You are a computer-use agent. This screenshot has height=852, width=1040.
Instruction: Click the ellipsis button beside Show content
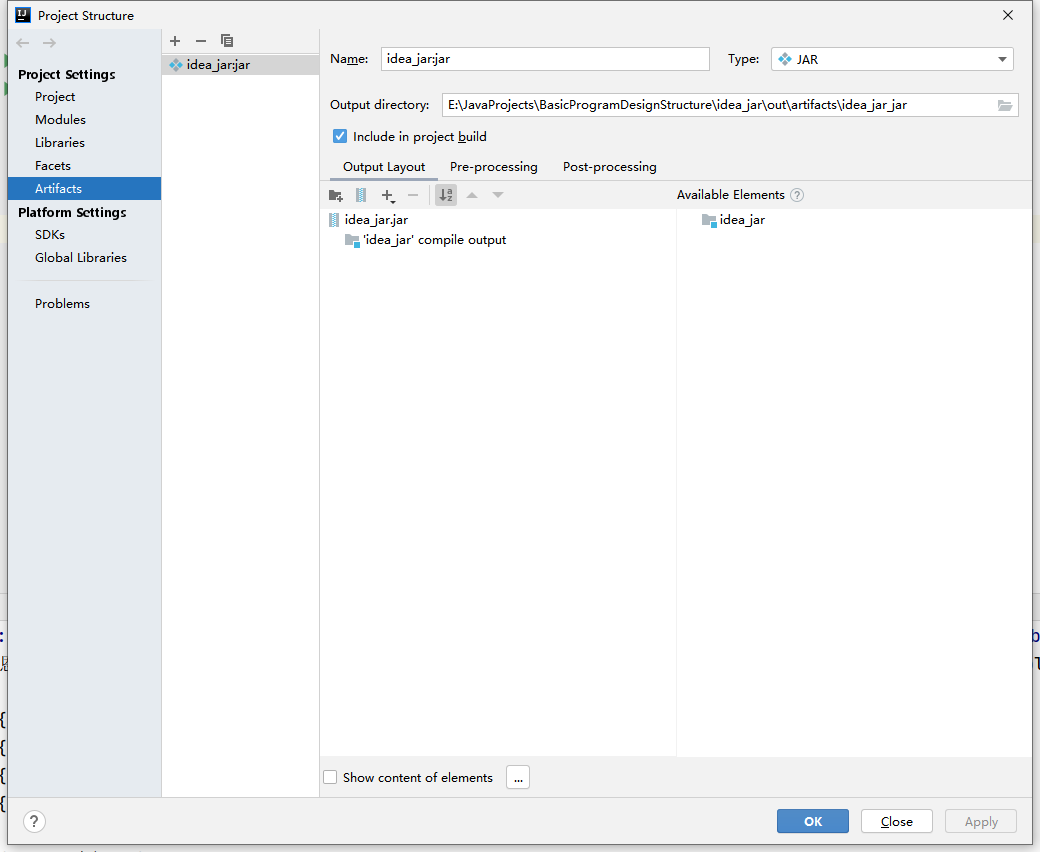518,777
